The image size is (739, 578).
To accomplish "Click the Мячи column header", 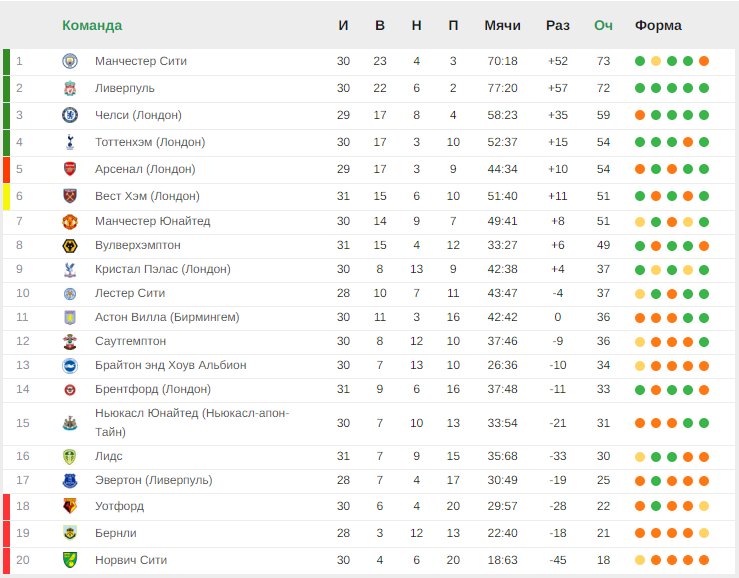I will [502, 25].
